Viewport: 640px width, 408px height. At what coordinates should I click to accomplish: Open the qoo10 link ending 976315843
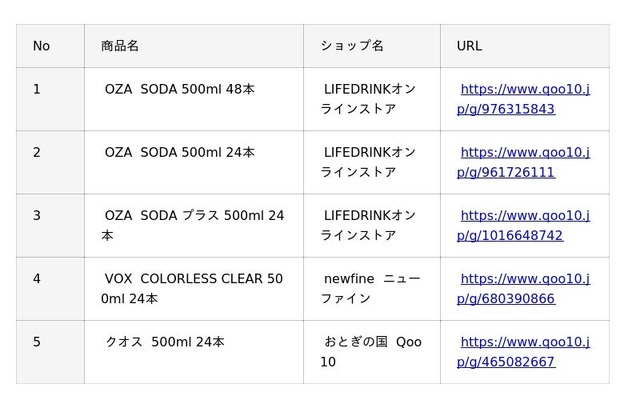point(524,99)
